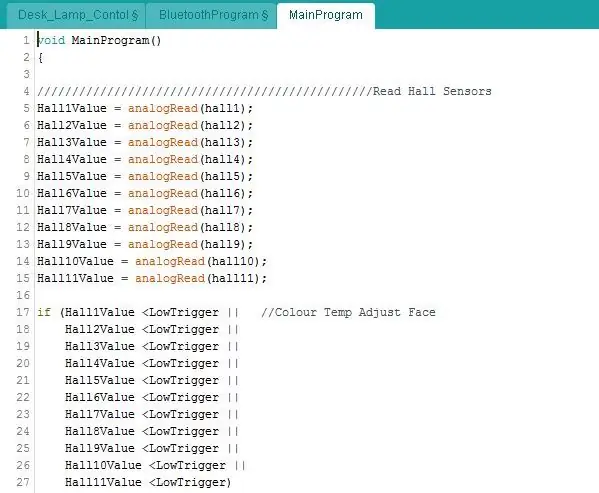Click the 'if (Hall1Value <LowTrigger' condition
Viewport: 599px width, 493px height.
128,312
